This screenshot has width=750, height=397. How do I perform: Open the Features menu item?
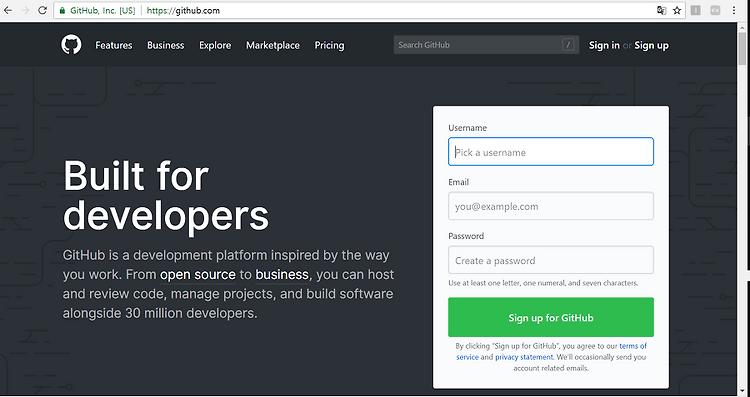point(114,45)
